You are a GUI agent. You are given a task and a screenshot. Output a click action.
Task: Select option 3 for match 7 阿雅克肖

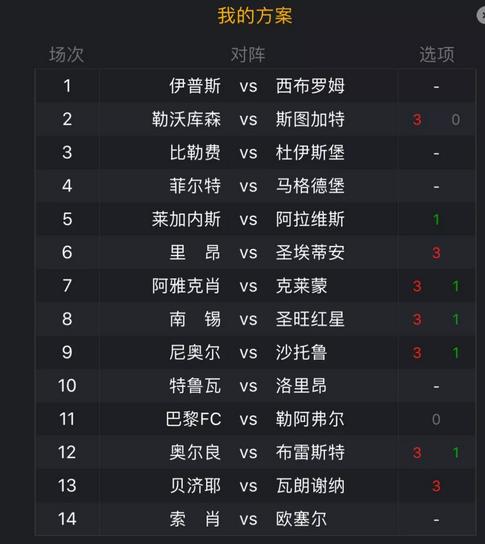(417, 286)
